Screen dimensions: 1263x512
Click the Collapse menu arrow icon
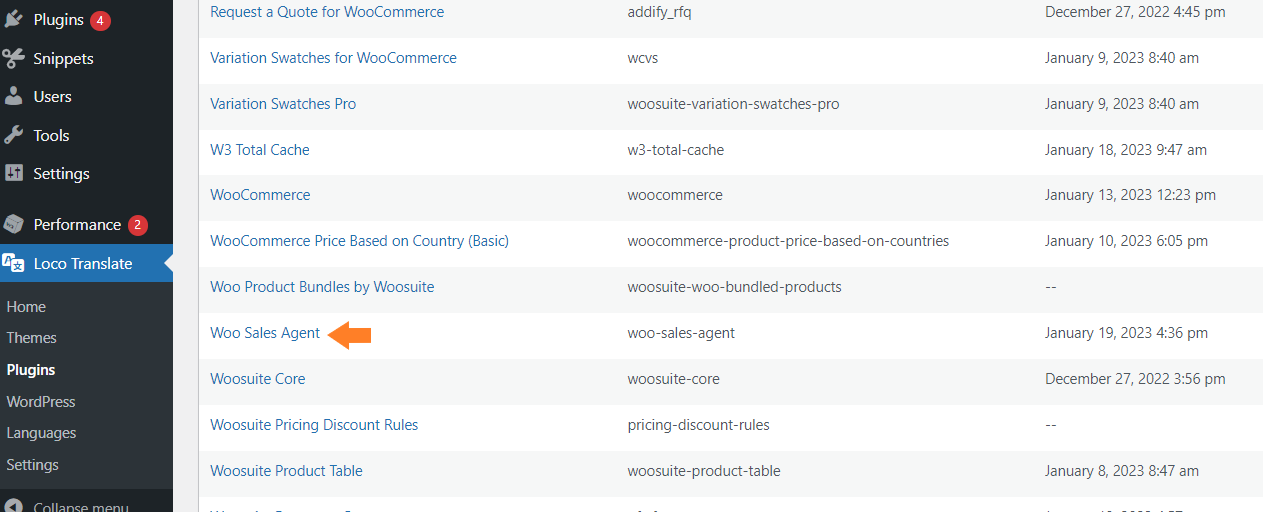14,506
